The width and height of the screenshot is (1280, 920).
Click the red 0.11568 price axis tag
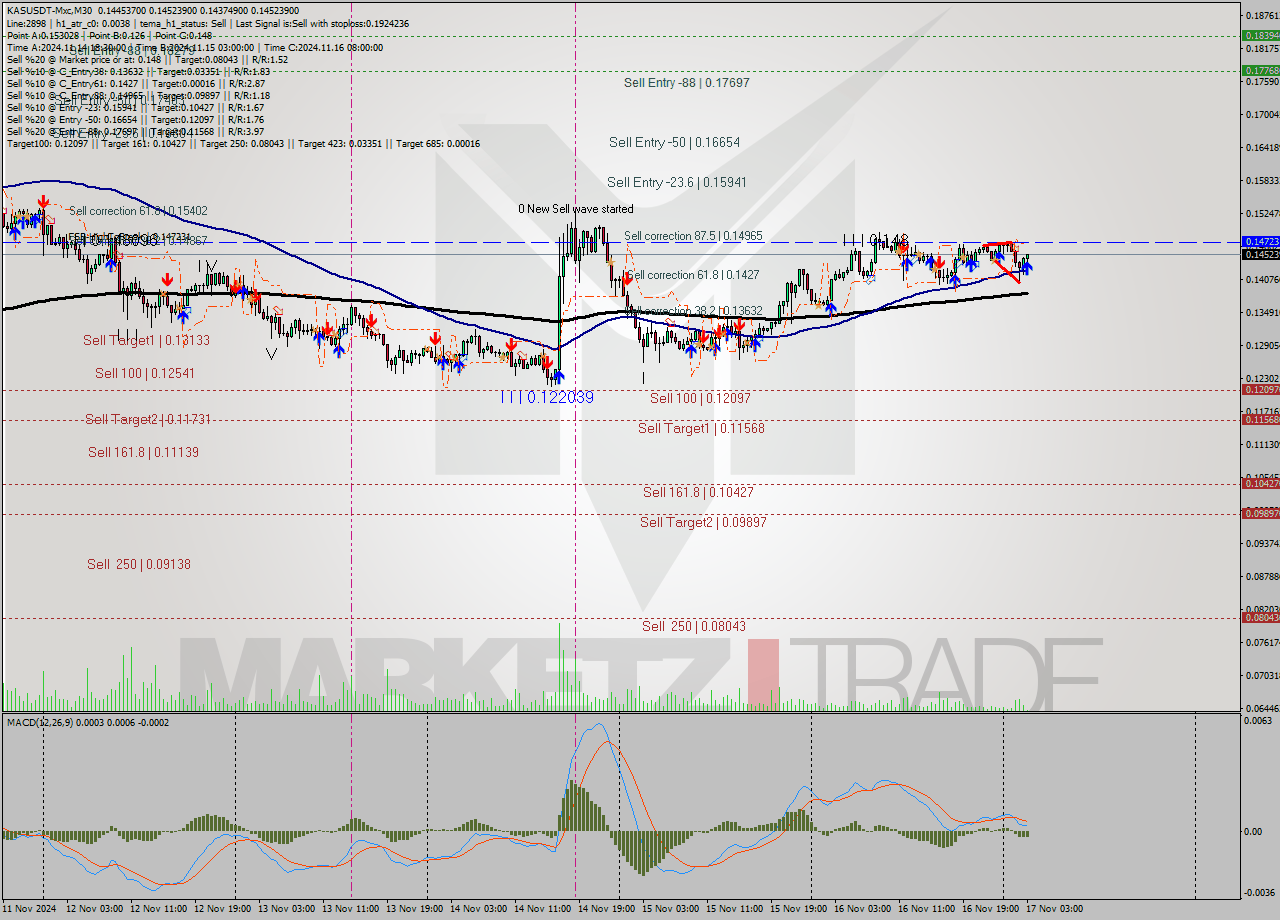(x=1260, y=419)
